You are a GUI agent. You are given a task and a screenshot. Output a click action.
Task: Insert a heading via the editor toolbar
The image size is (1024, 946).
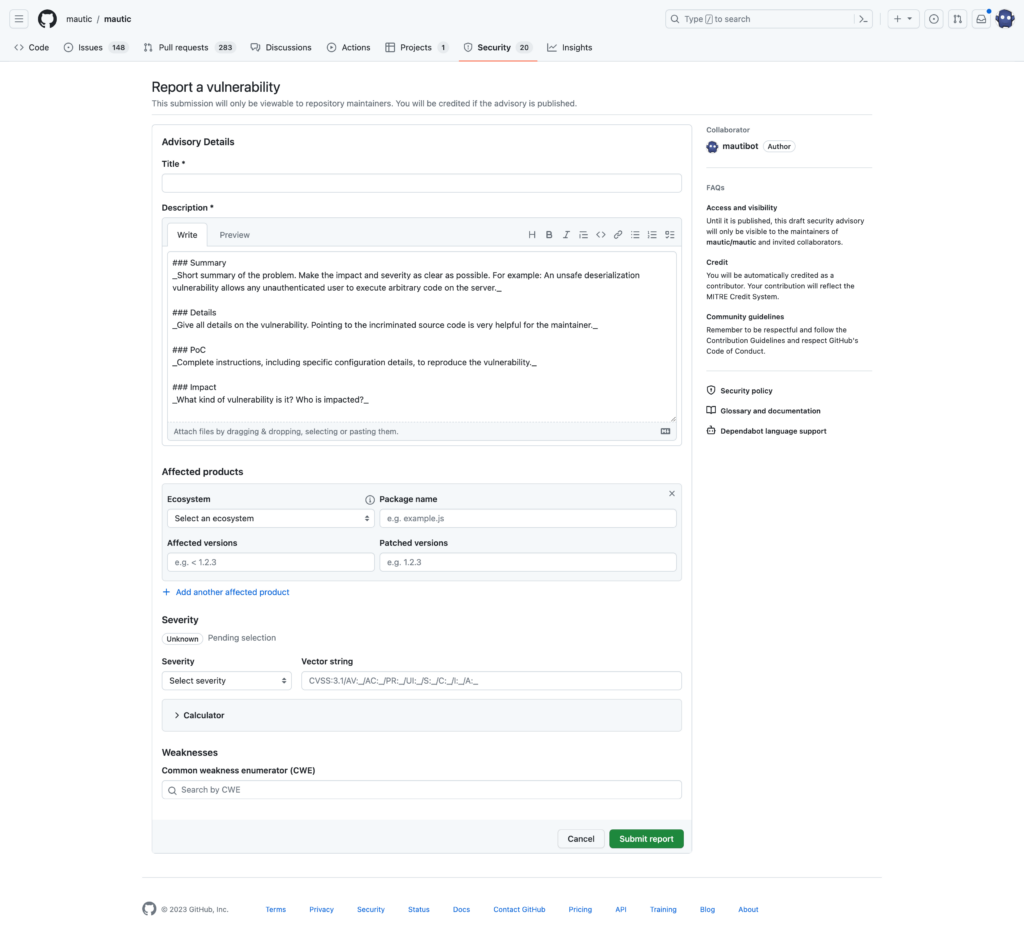click(x=532, y=234)
